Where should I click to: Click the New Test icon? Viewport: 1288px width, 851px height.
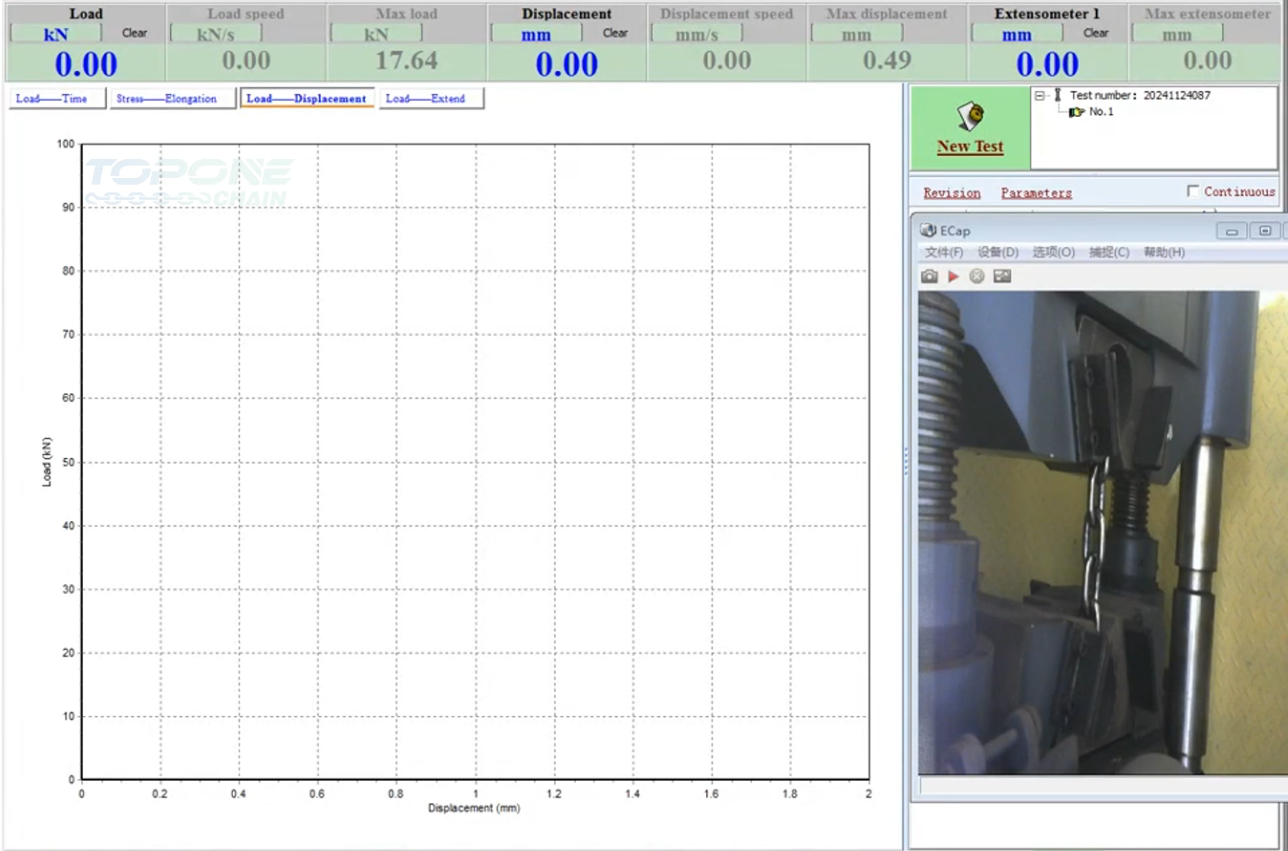[x=969, y=117]
